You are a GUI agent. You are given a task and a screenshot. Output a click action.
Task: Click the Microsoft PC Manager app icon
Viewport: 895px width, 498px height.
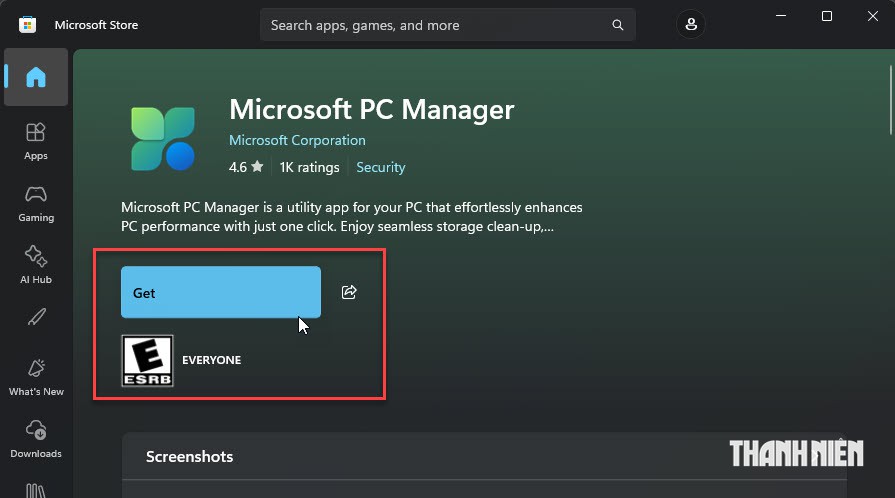tap(163, 139)
